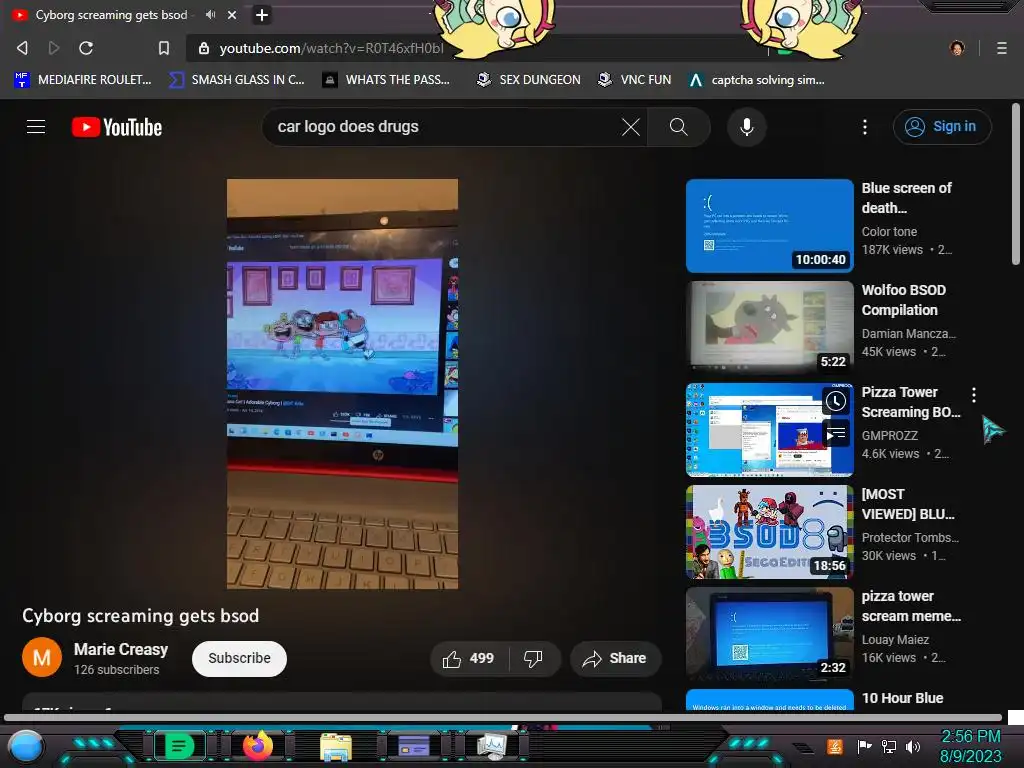1024x768 pixels.
Task: Open the volume icon in the tray
Action: click(913, 746)
